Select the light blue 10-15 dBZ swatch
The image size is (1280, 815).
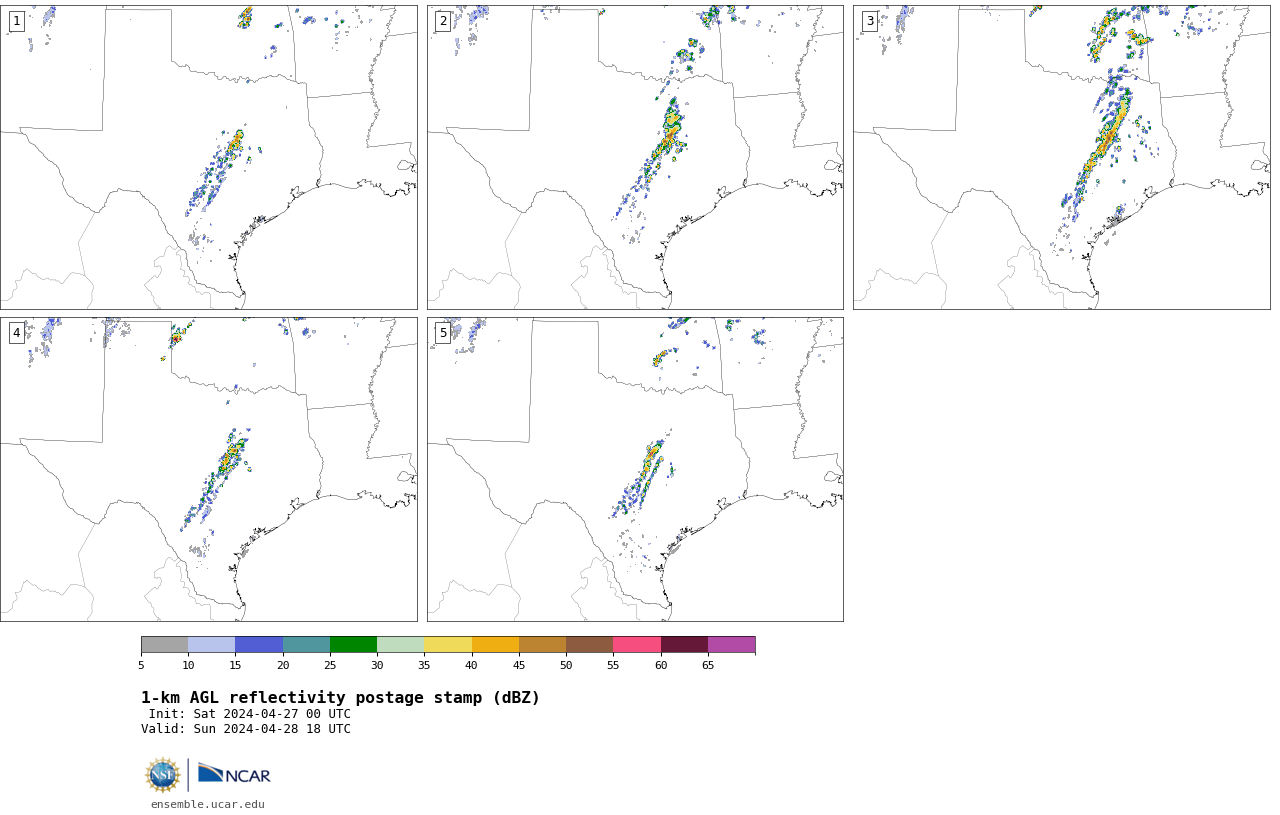tap(211, 644)
